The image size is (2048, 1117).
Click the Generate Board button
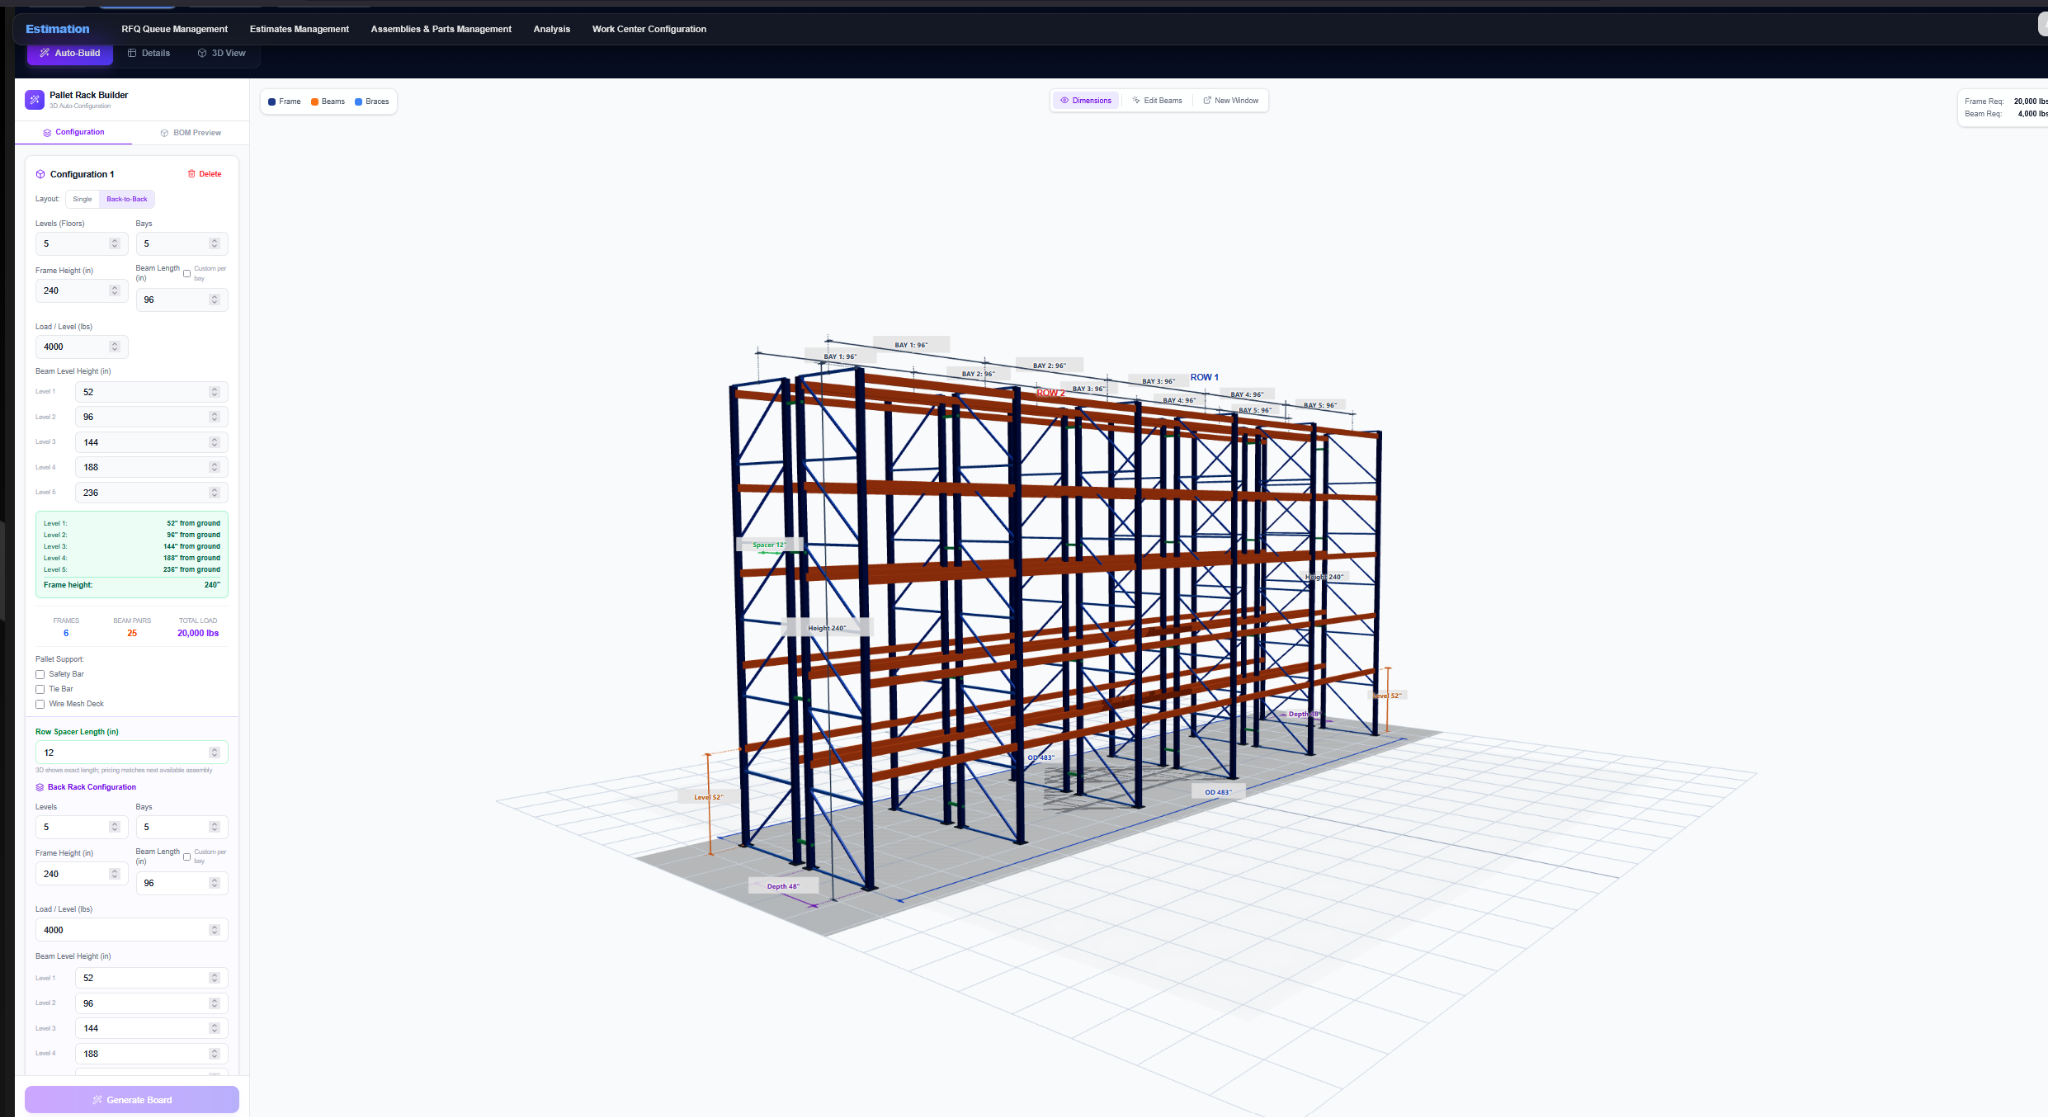tap(132, 1099)
